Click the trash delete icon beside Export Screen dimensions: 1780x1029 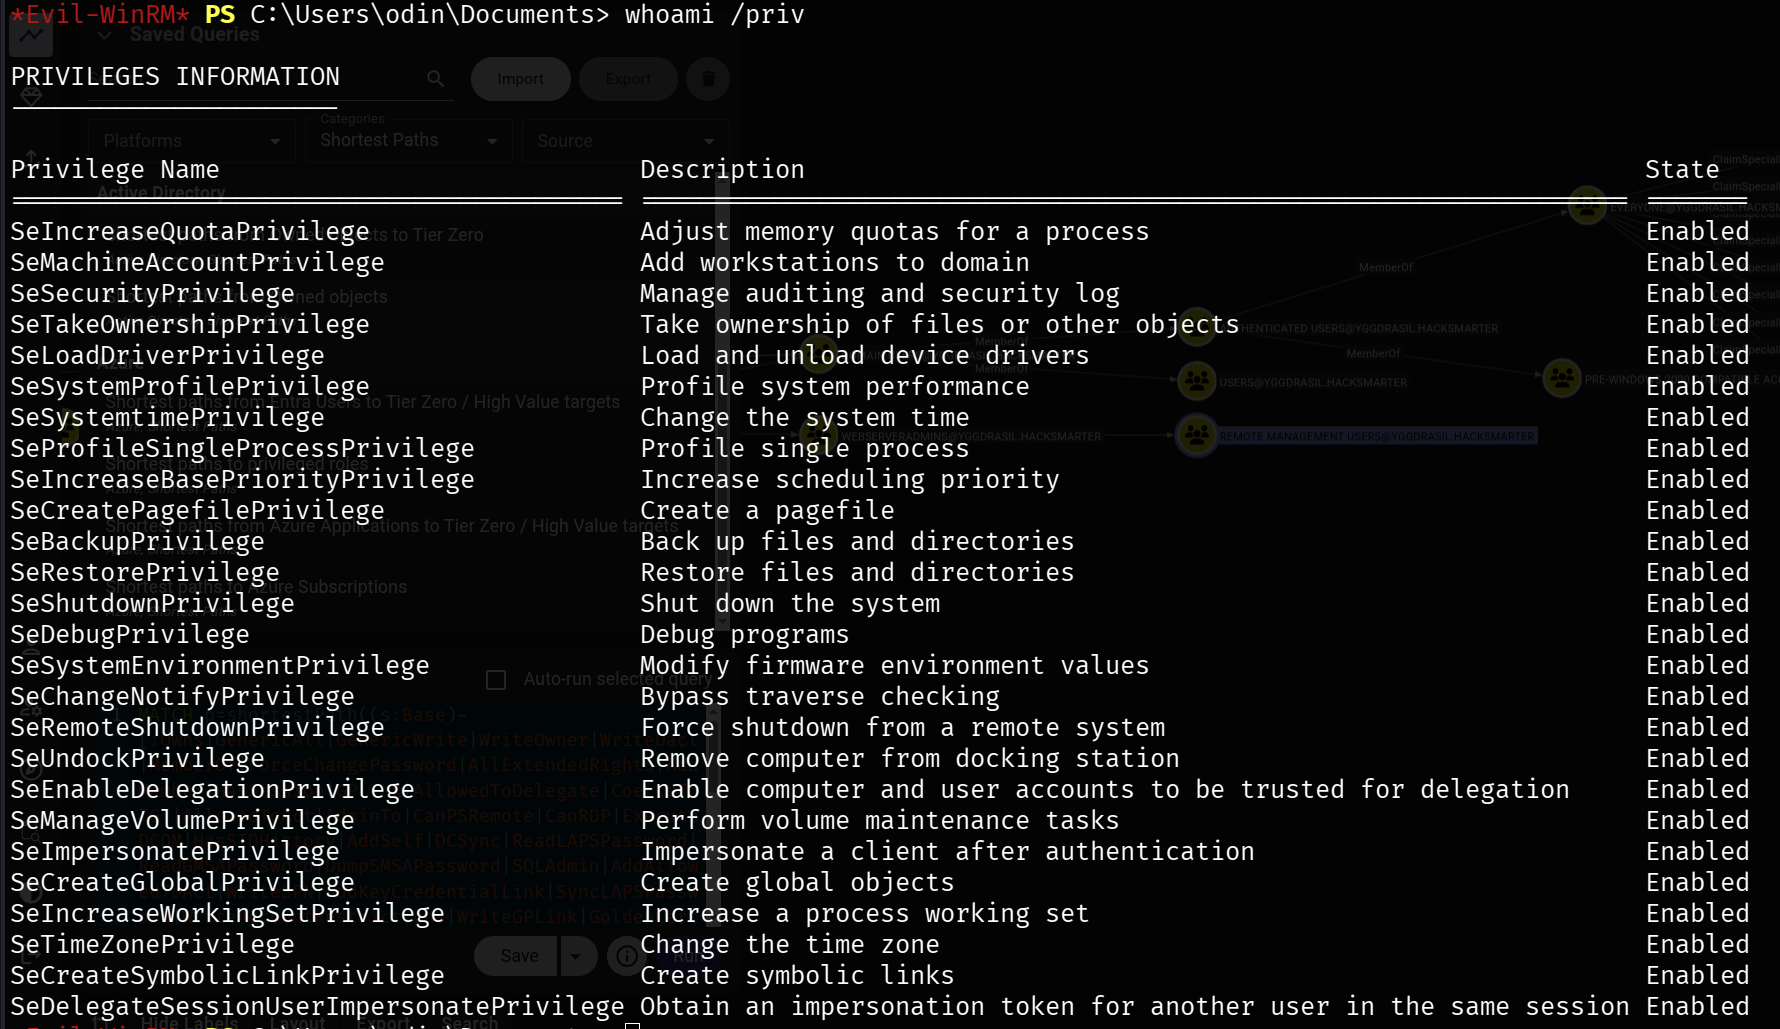coord(708,78)
